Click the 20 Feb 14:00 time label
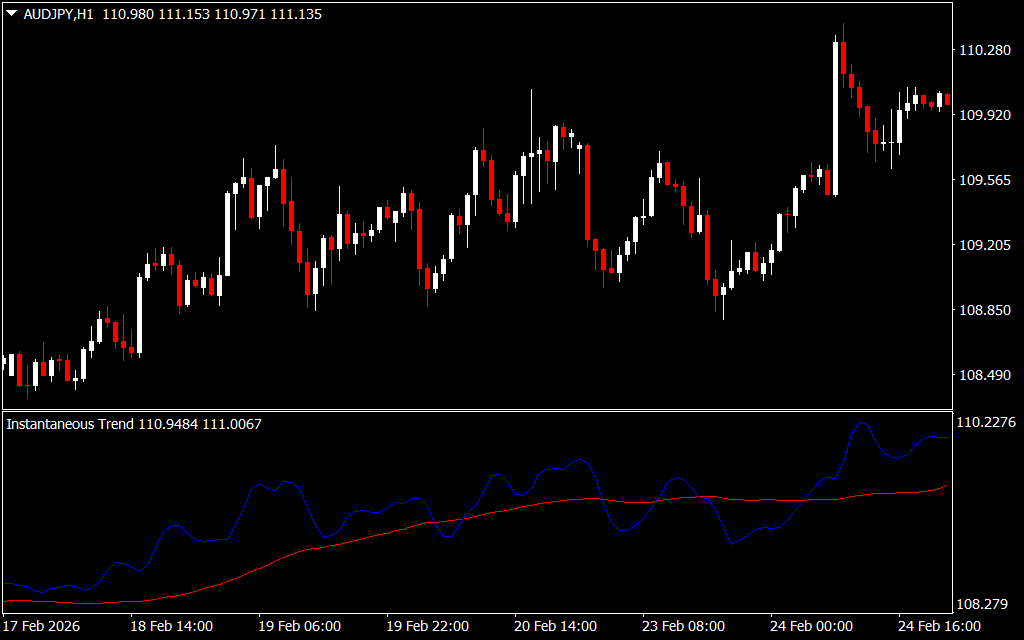 pyautogui.click(x=555, y=626)
